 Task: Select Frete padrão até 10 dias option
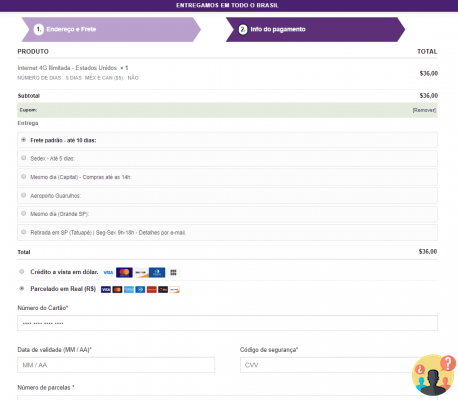click(x=23, y=140)
